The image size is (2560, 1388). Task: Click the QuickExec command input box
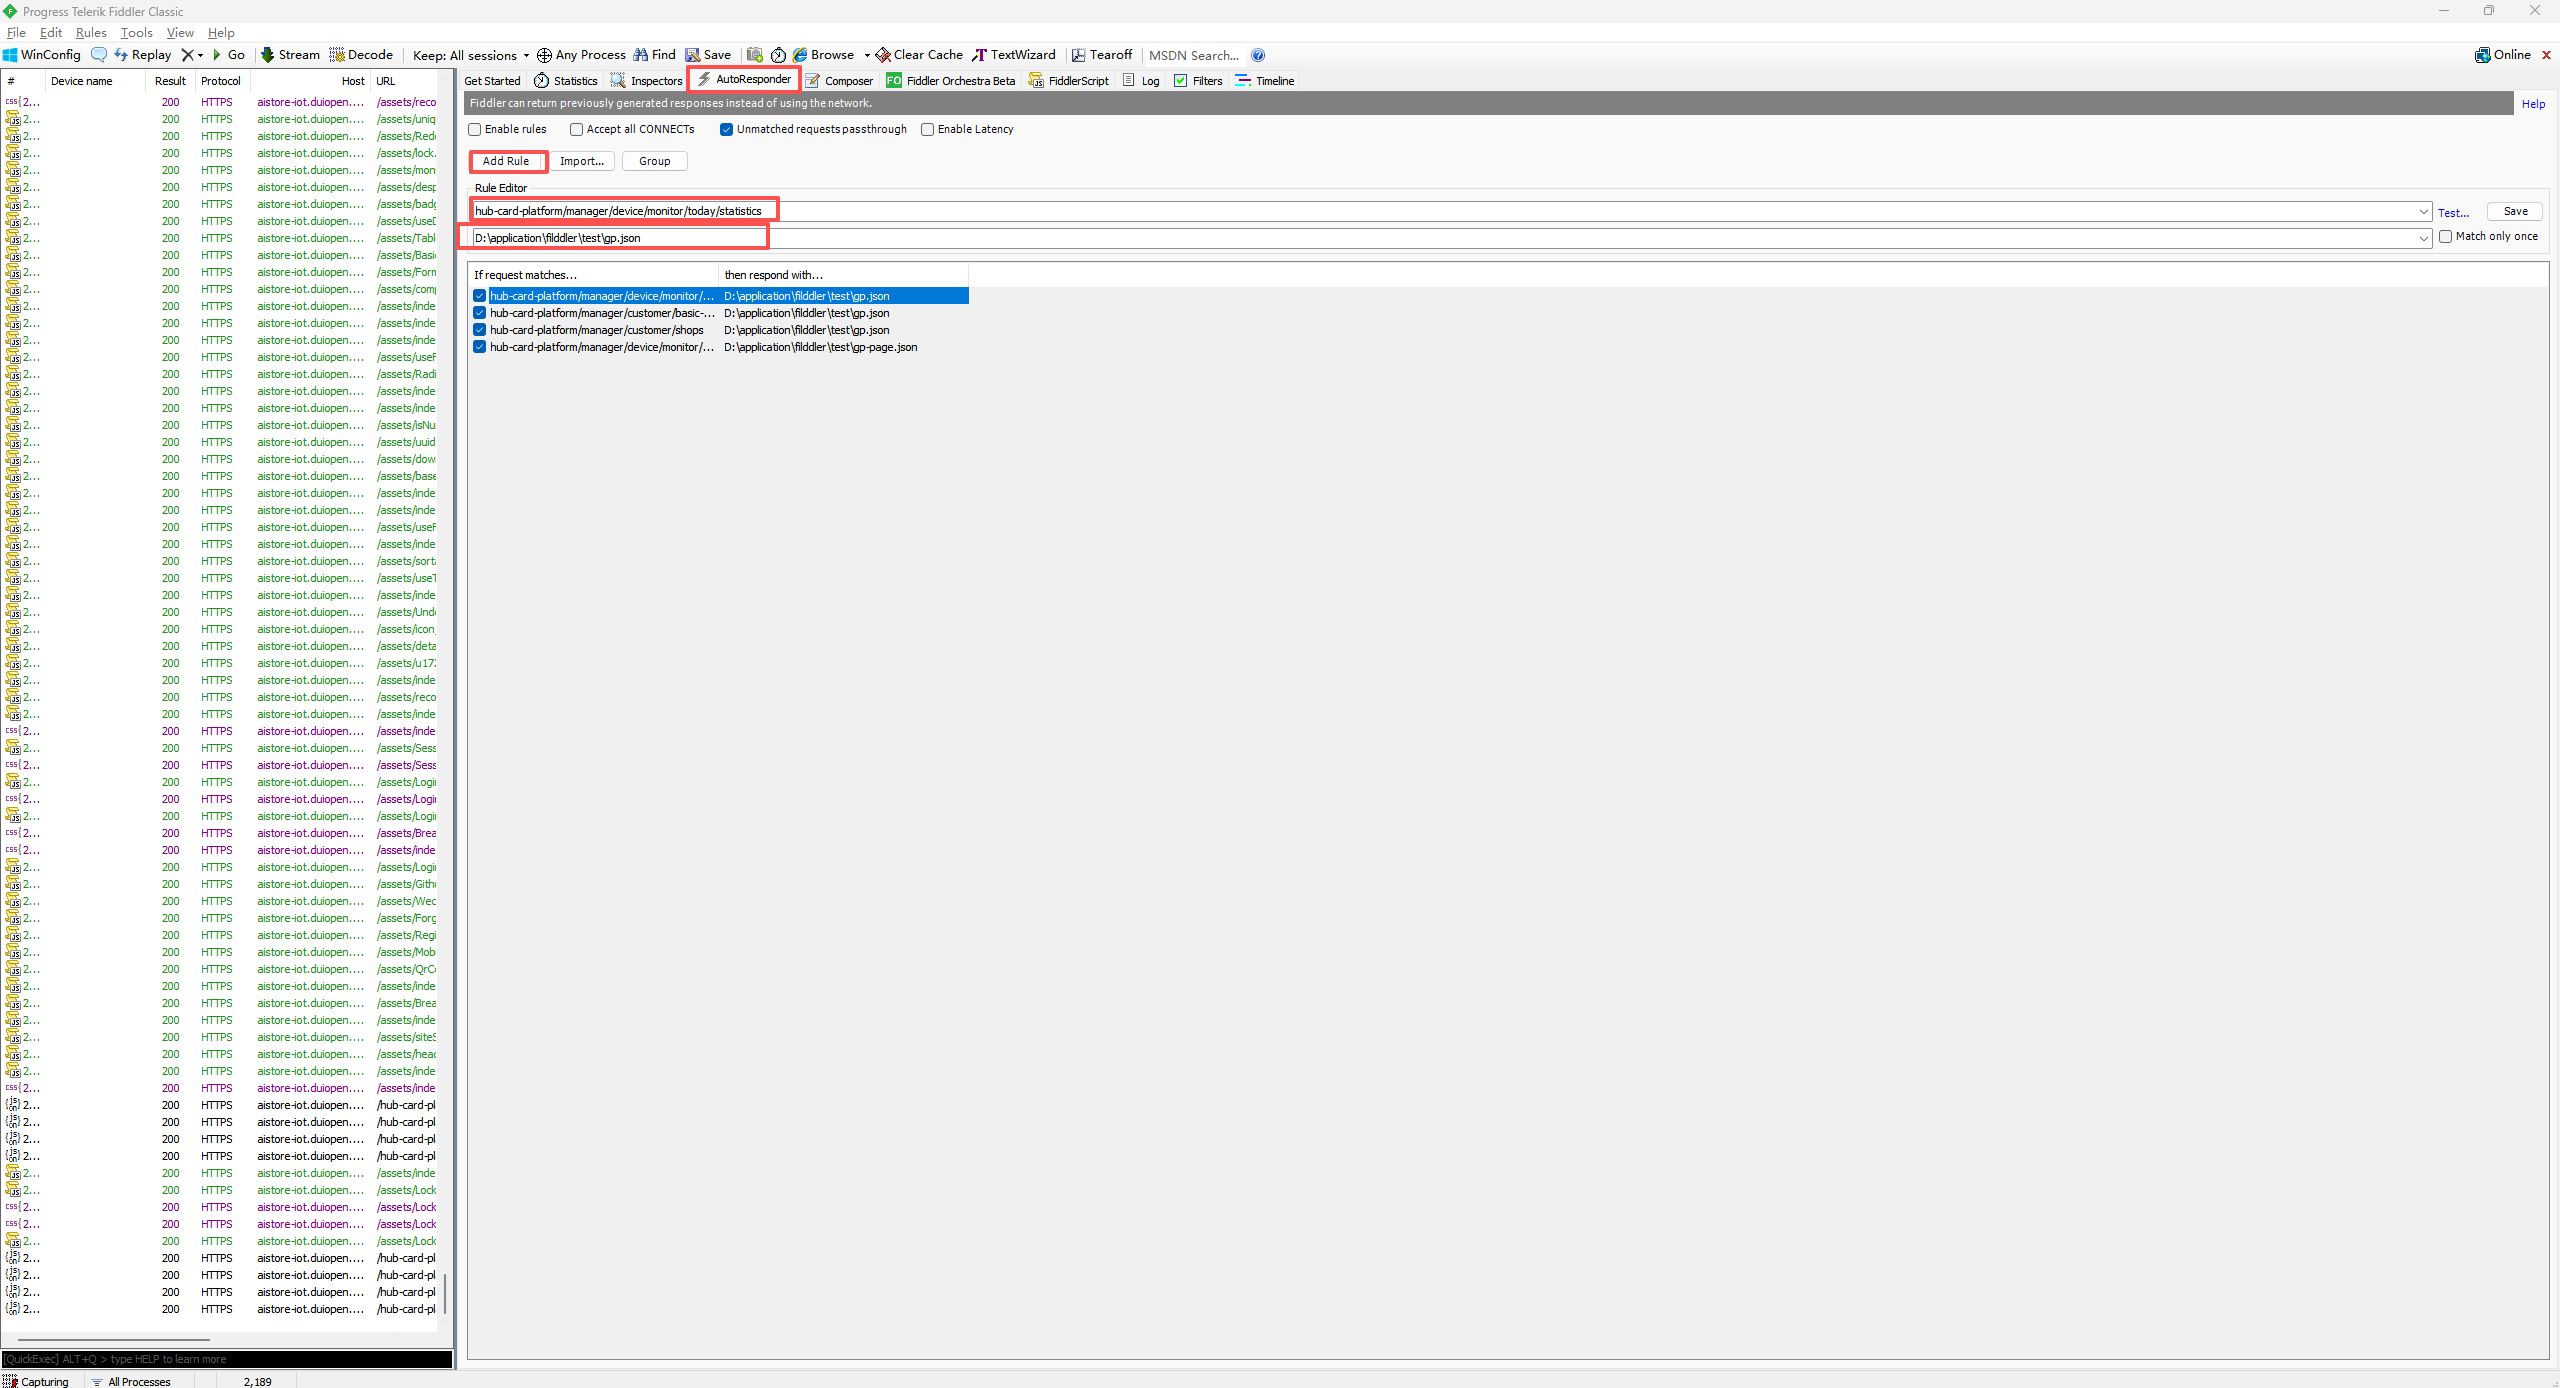(226, 1359)
